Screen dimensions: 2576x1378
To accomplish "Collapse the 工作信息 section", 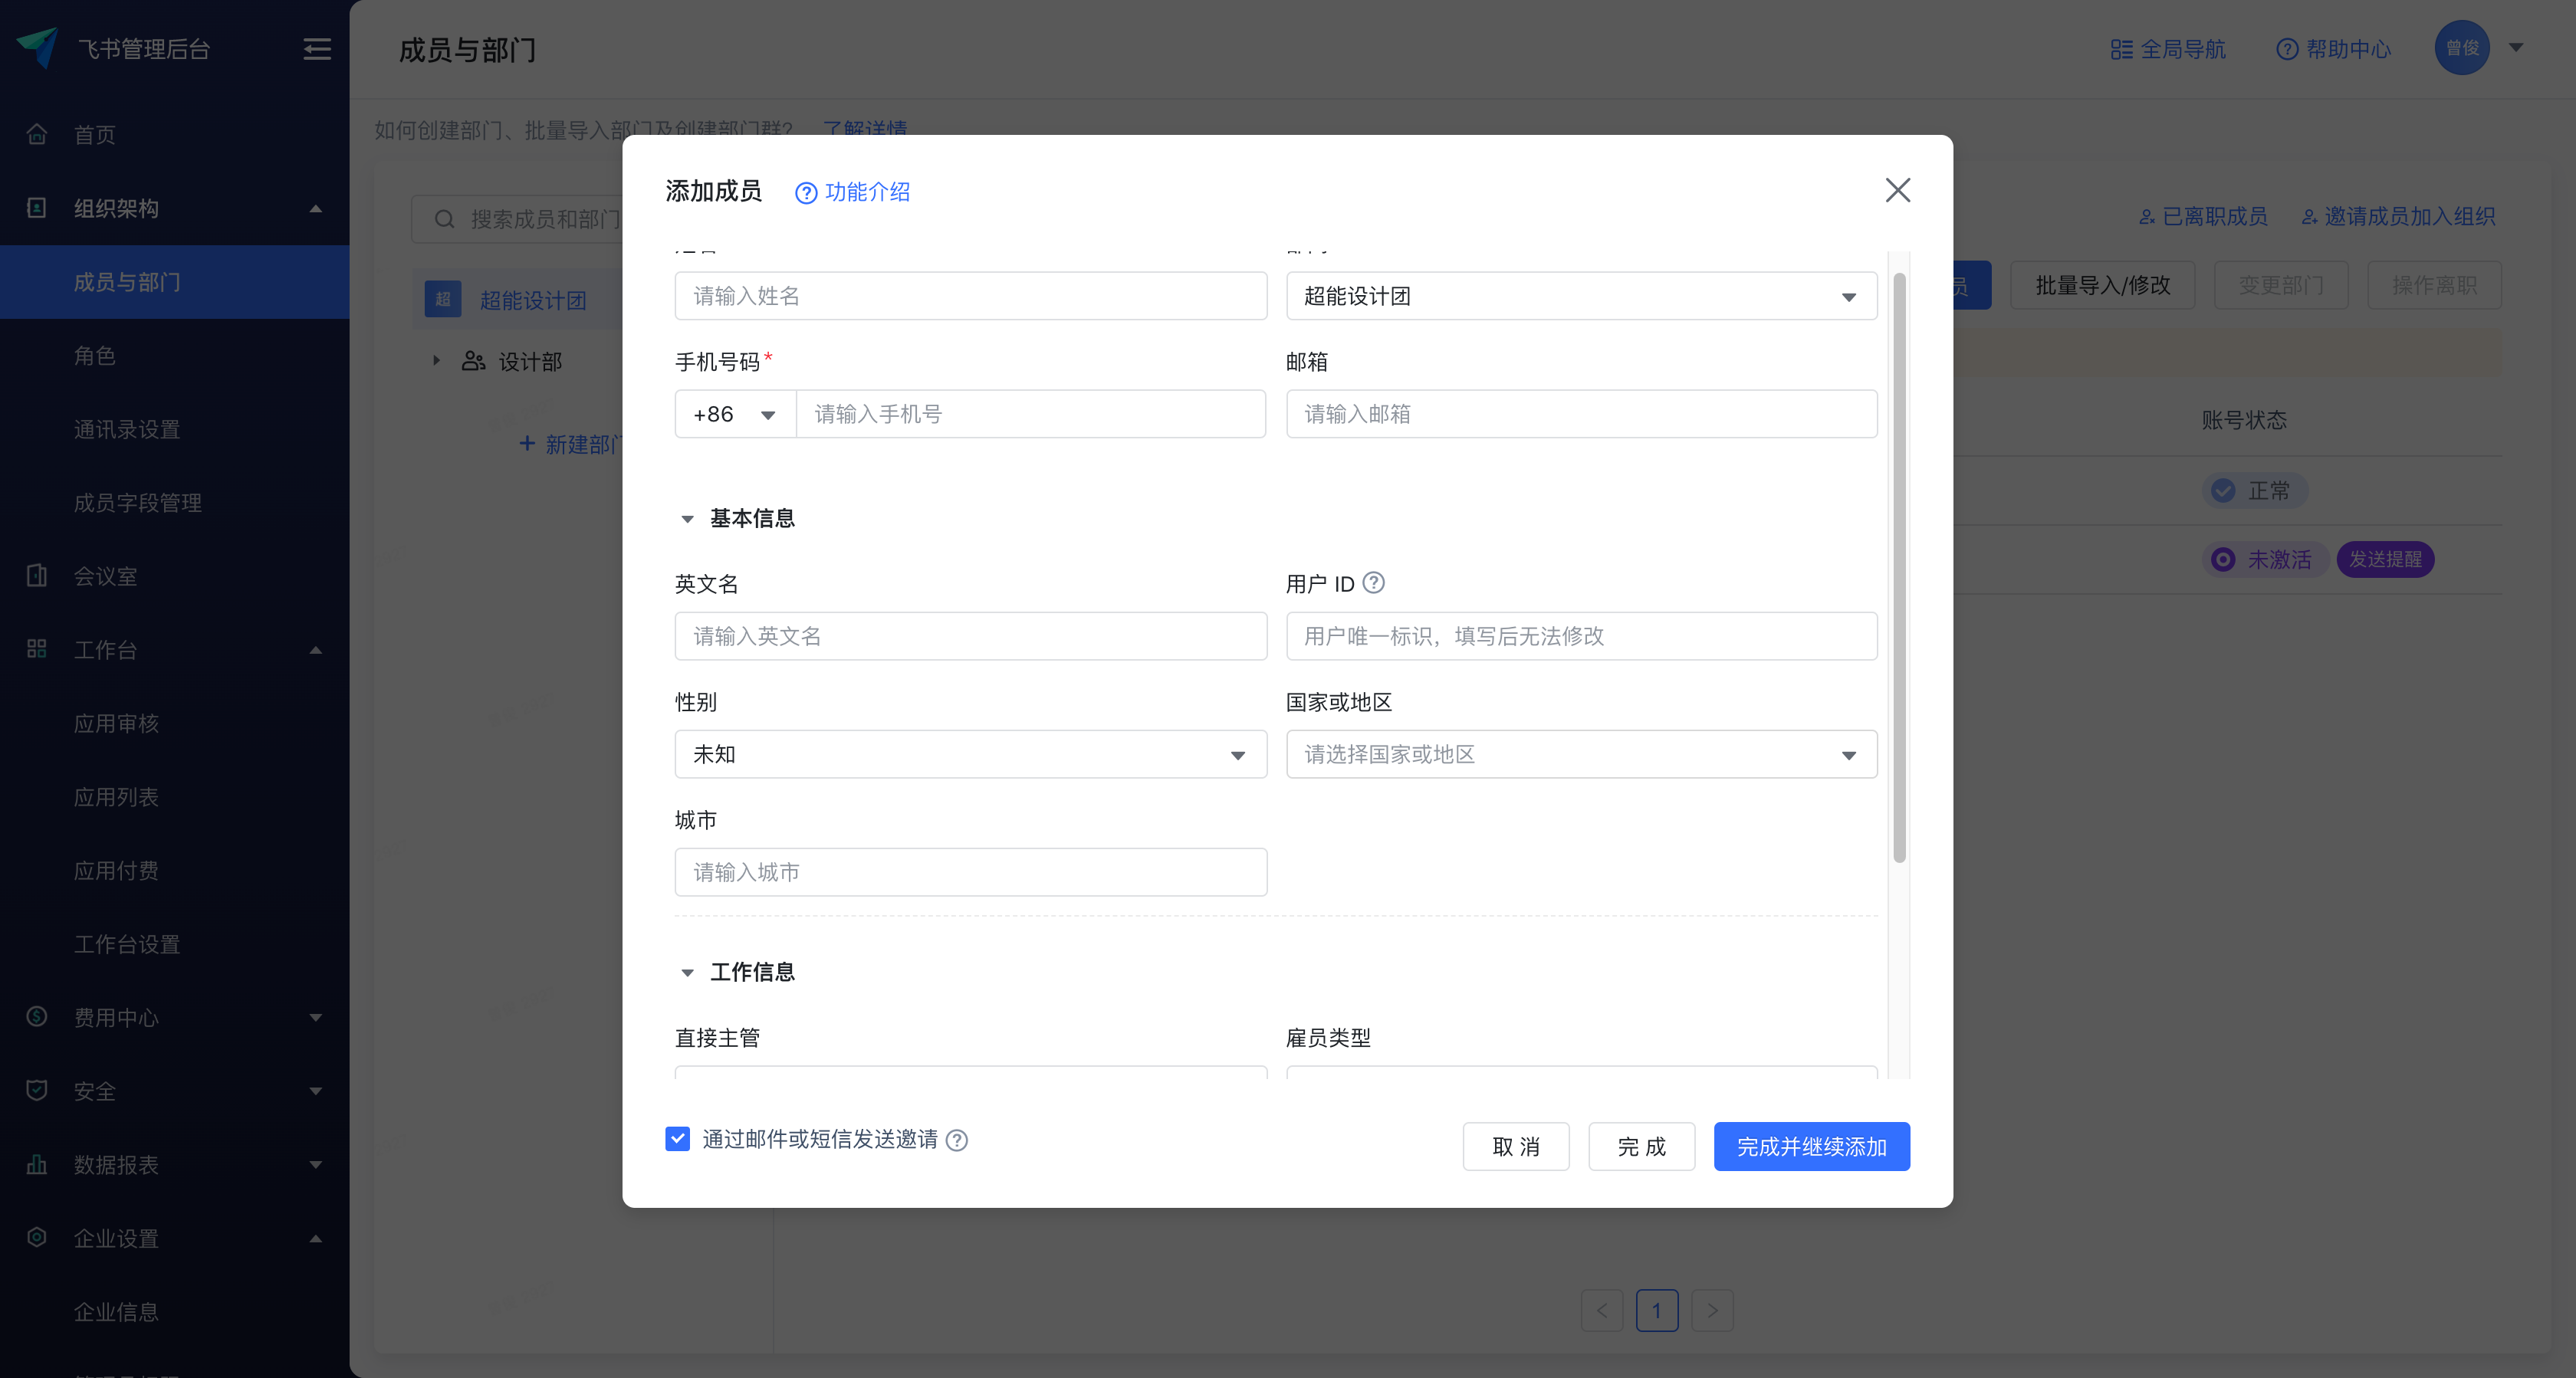I will point(688,972).
